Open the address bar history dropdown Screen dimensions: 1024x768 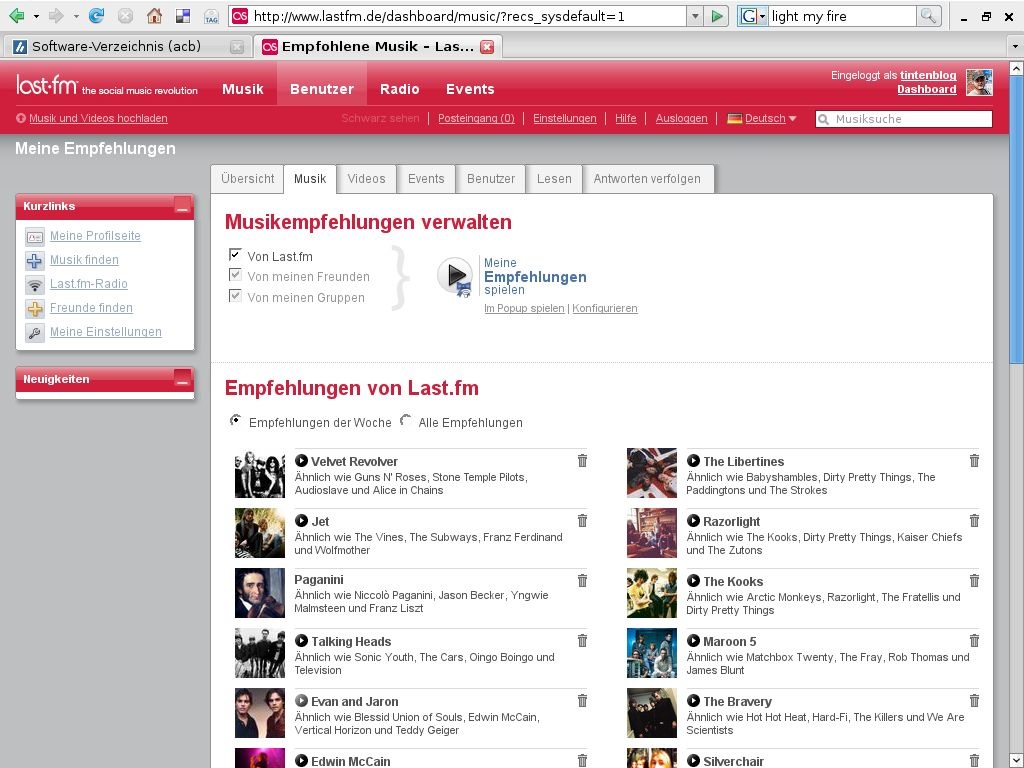tap(695, 16)
